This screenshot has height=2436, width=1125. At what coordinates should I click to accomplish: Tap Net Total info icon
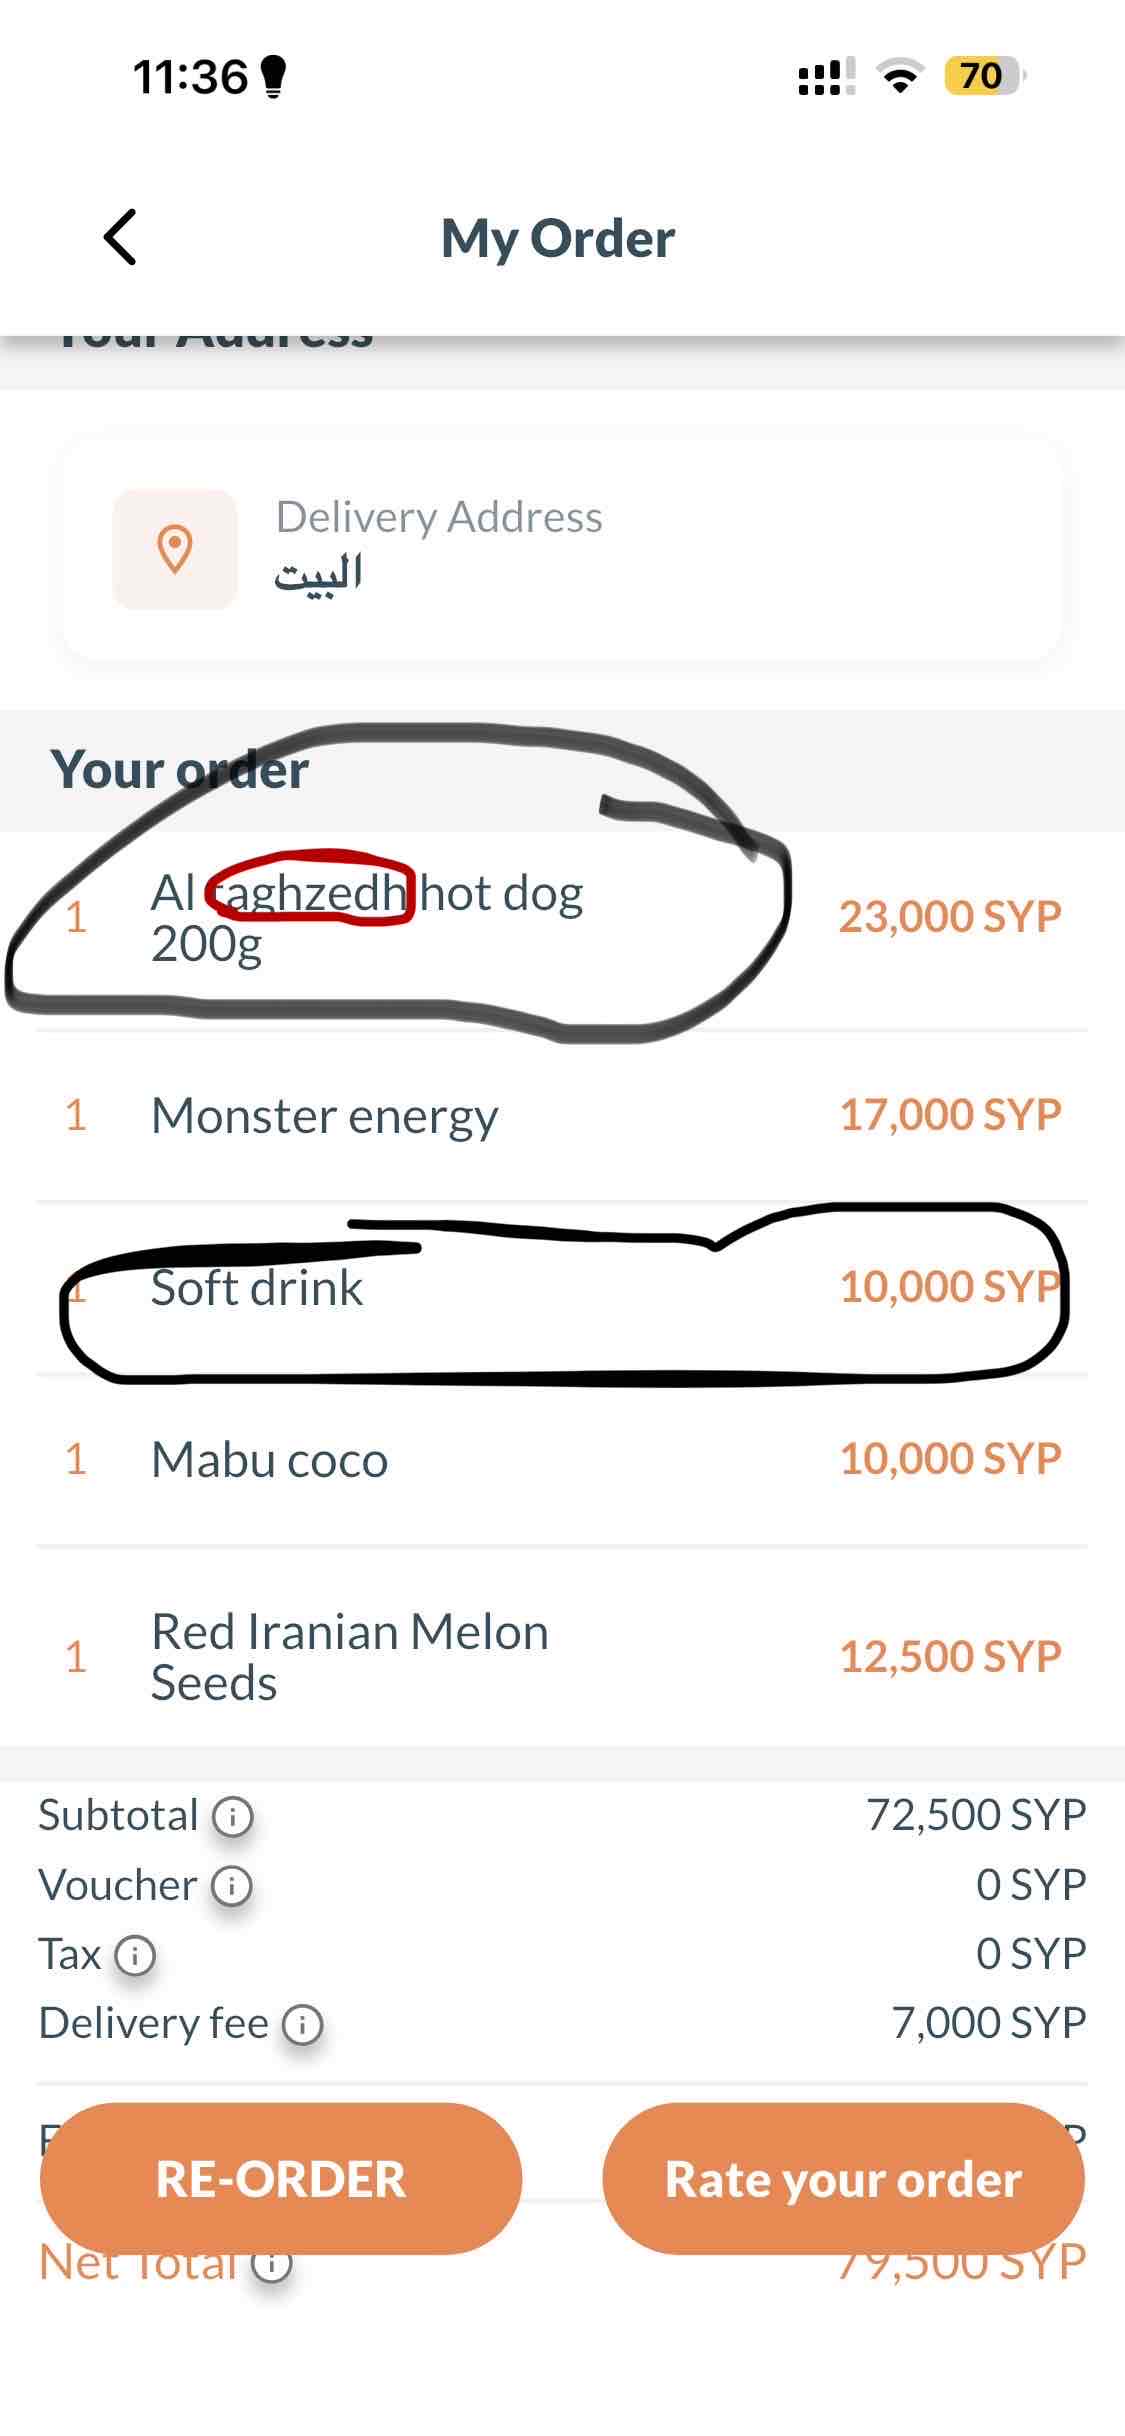(x=271, y=2264)
